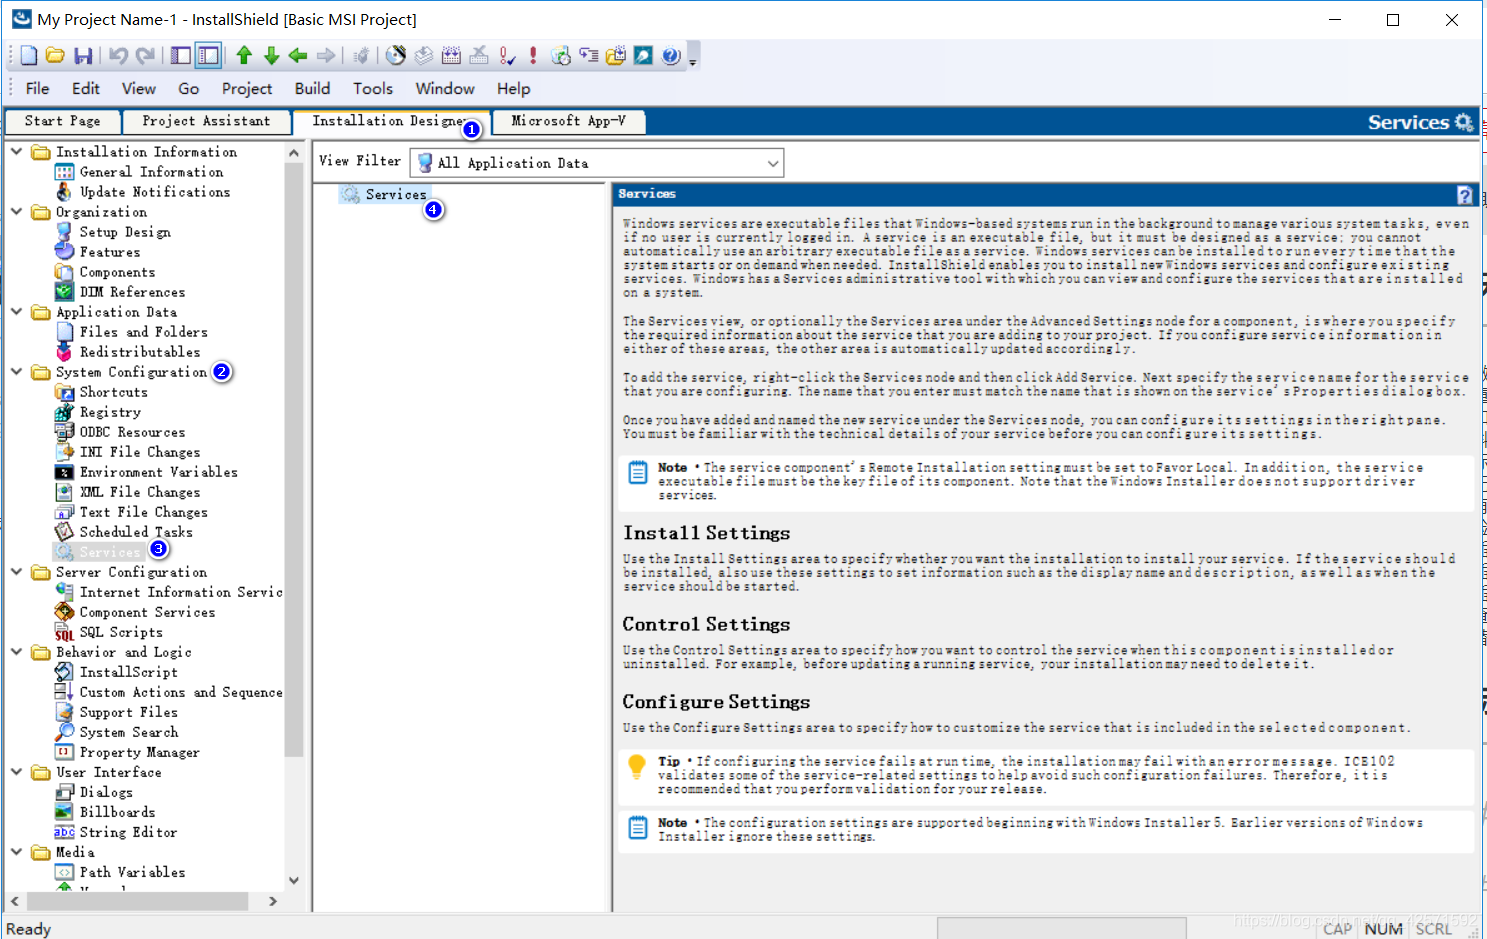This screenshot has width=1487, height=939.
Task: Toggle the view list panel toolbar icon
Action: [x=181, y=56]
